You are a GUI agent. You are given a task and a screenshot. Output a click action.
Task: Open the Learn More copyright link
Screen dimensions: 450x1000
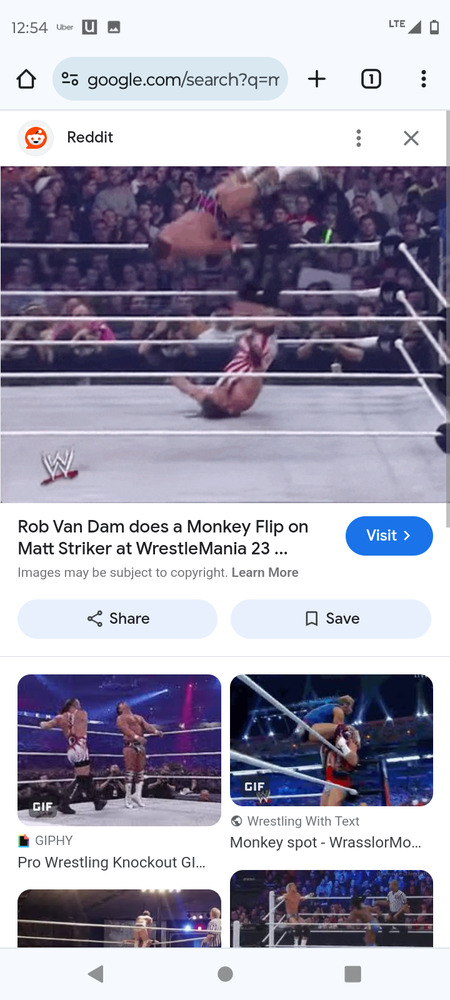[265, 573]
